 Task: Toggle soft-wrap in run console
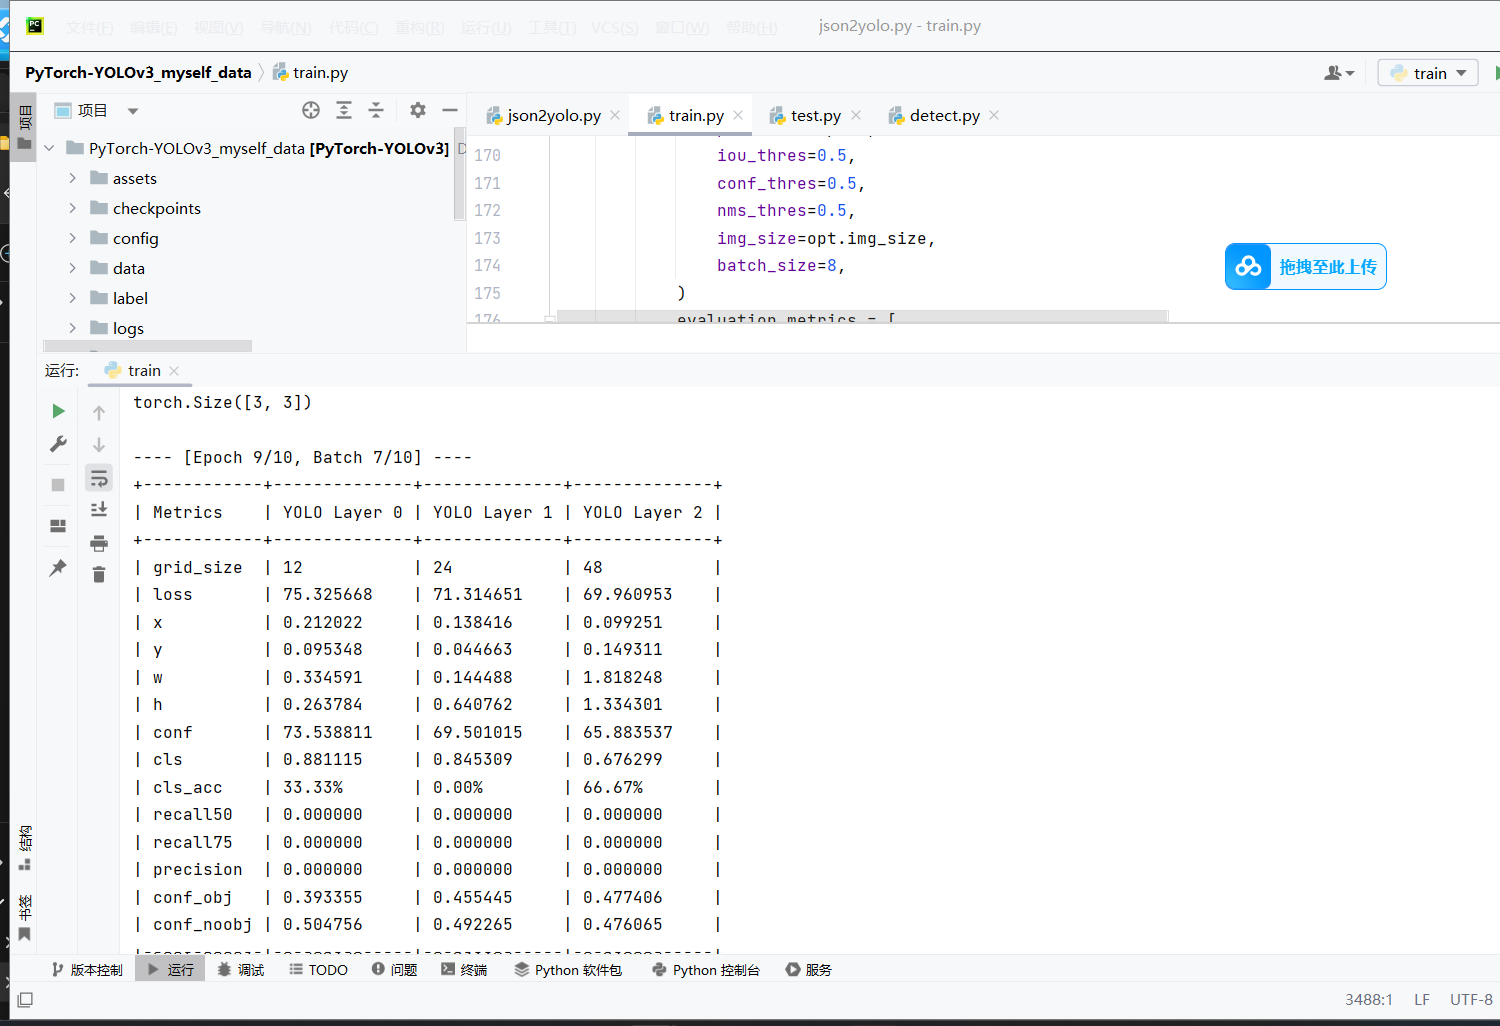(99, 478)
